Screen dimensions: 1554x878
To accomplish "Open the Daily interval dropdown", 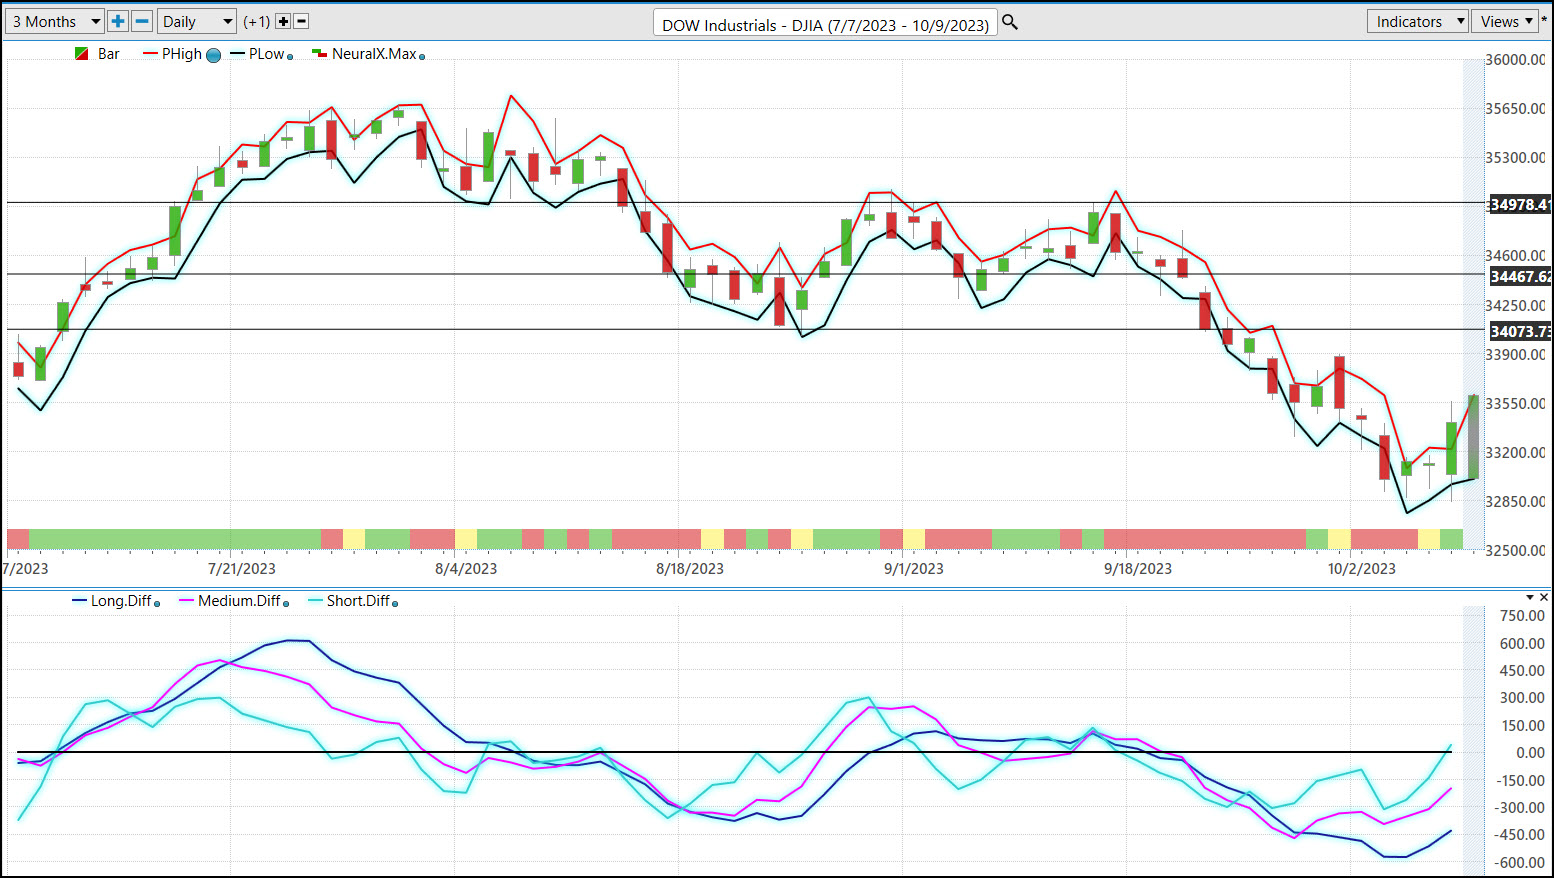I will pyautogui.click(x=197, y=21).
